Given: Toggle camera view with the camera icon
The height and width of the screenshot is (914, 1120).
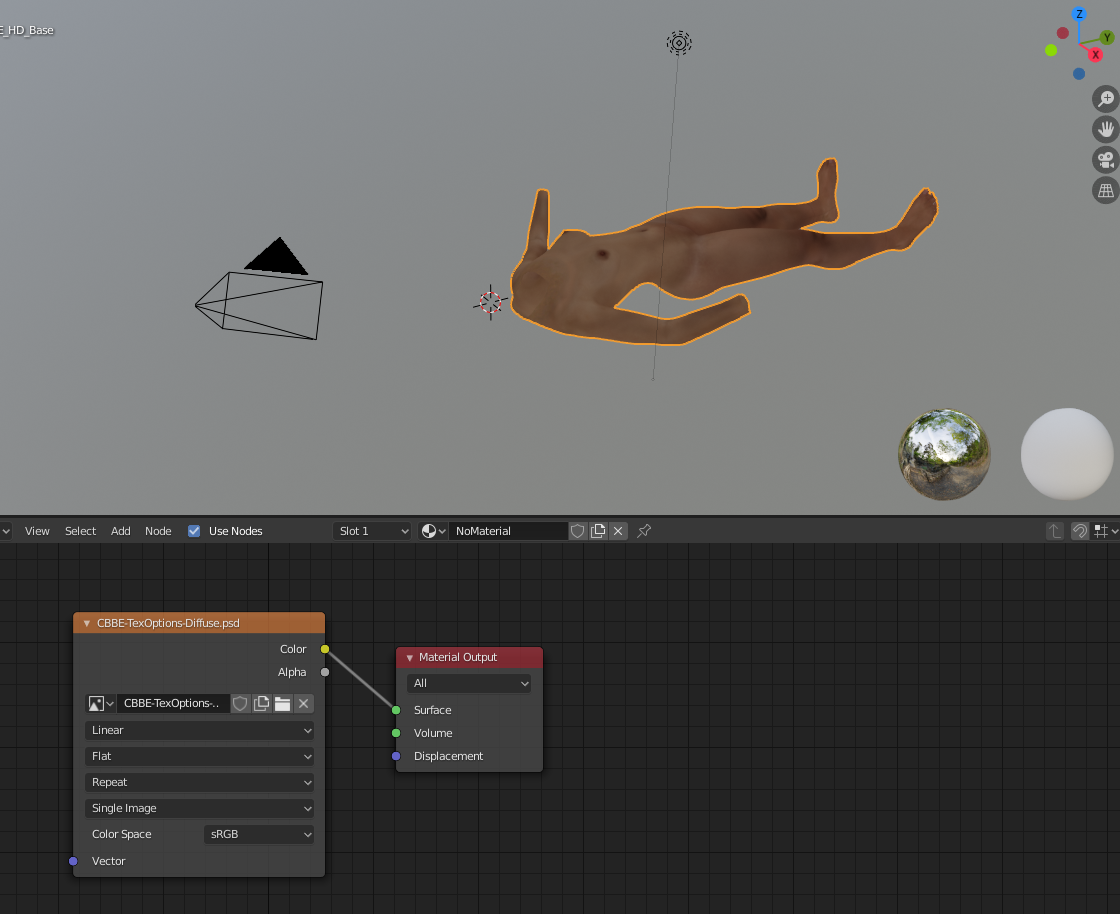Looking at the screenshot, I should (x=1106, y=160).
